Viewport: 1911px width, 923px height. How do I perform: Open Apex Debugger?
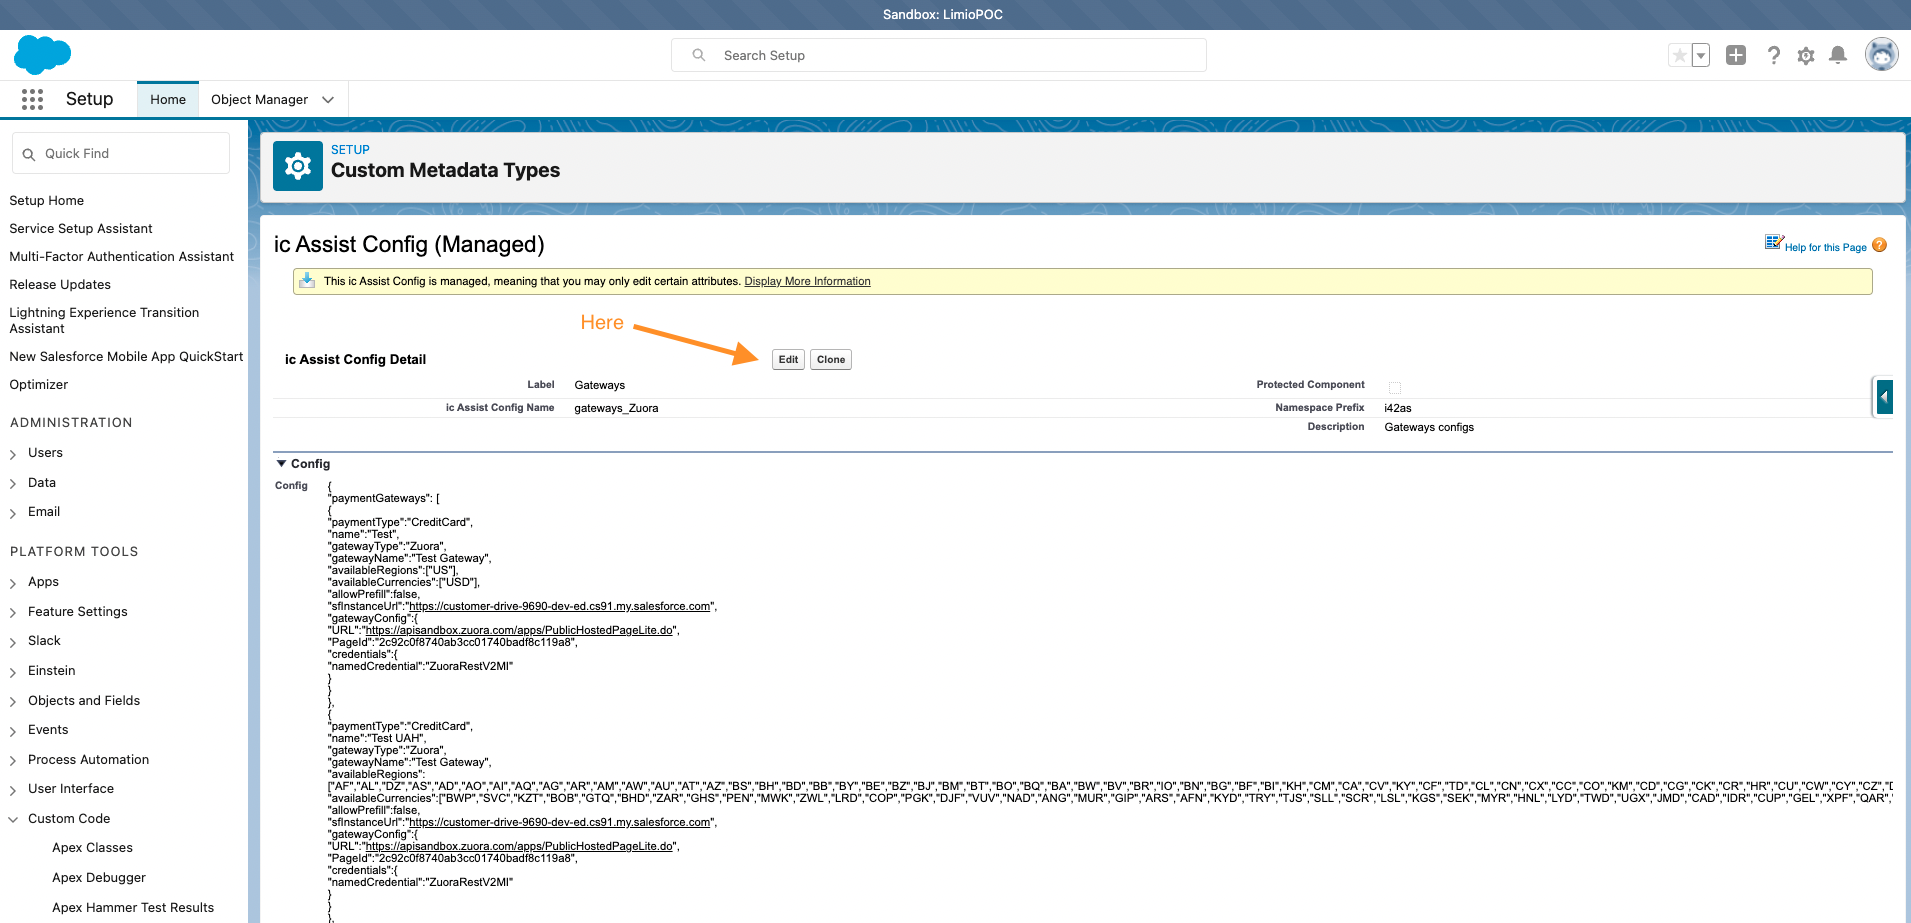point(99,877)
